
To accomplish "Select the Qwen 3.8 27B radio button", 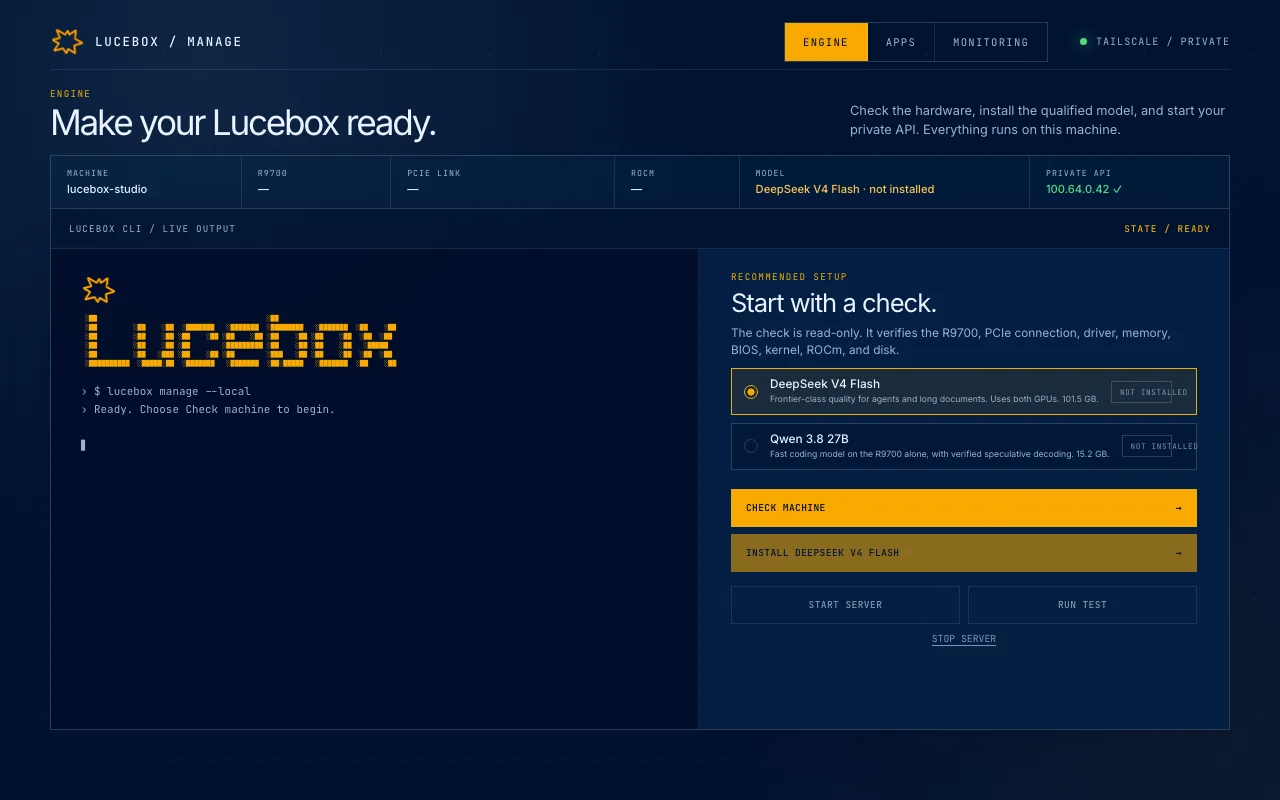I will pyautogui.click(x=751, y=446).
